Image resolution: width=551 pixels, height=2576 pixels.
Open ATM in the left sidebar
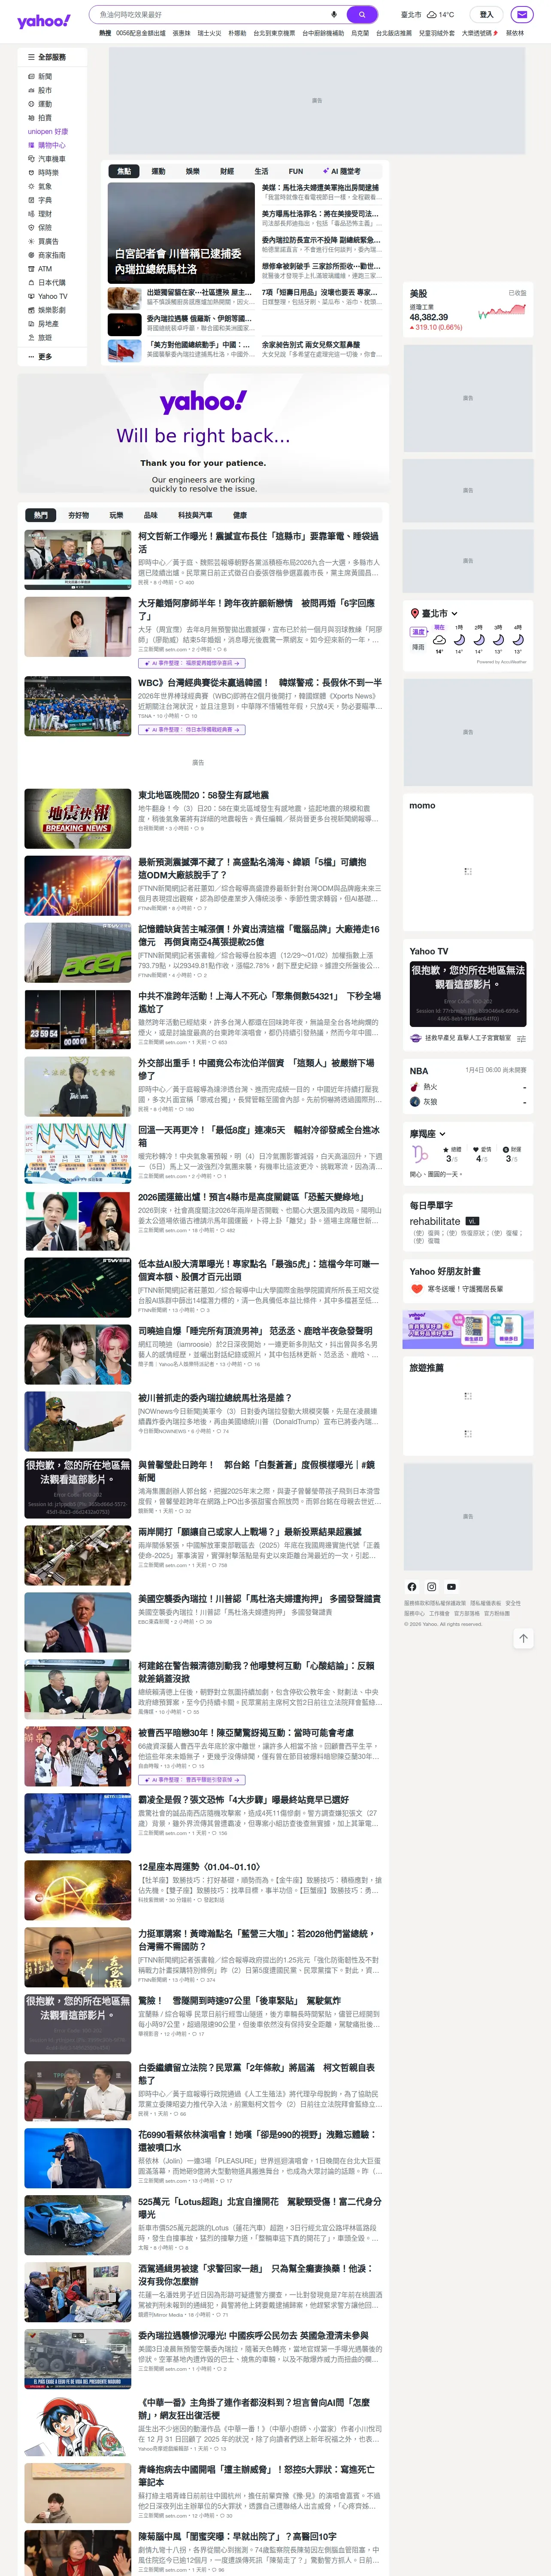click(x=40, y=269)
